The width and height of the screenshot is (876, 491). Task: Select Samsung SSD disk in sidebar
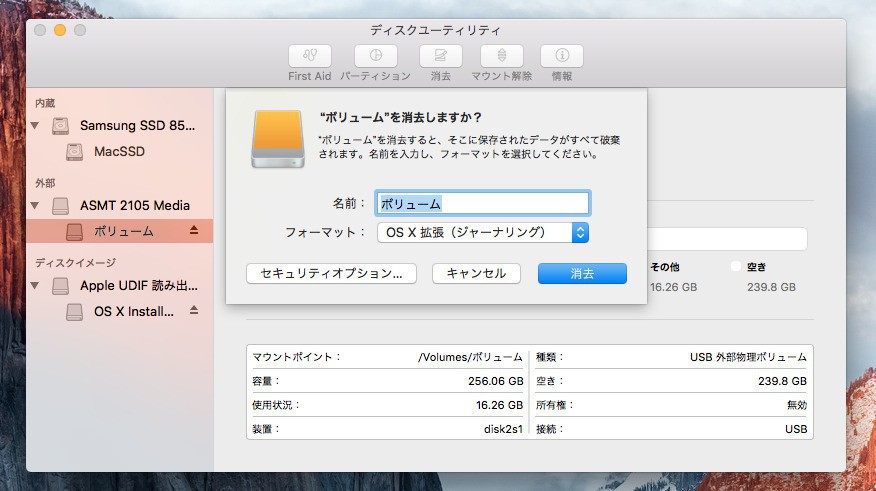pos(137,126)
